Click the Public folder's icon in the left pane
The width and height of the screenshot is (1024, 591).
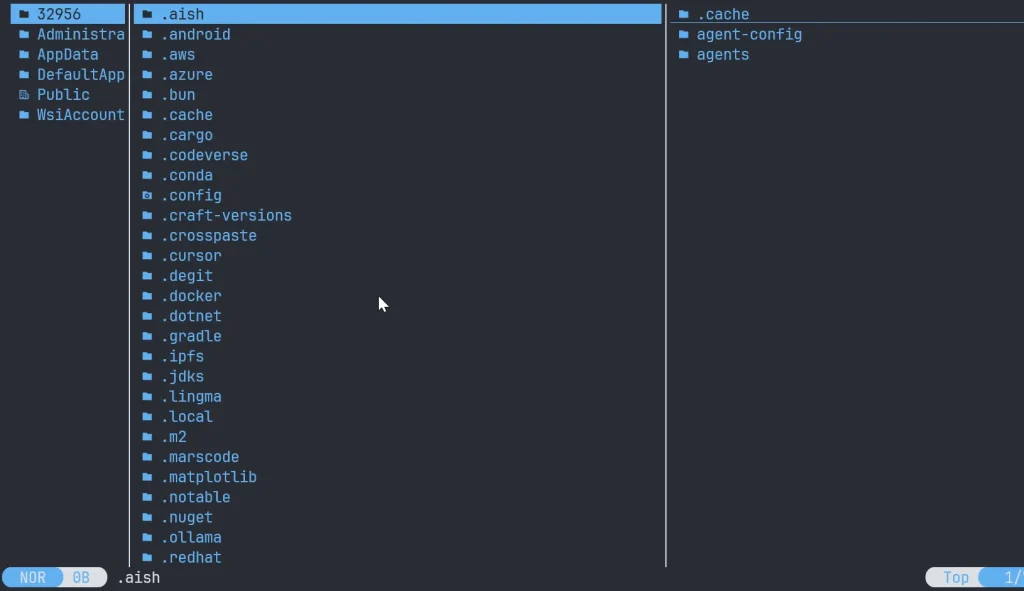(x=24, y=95)
